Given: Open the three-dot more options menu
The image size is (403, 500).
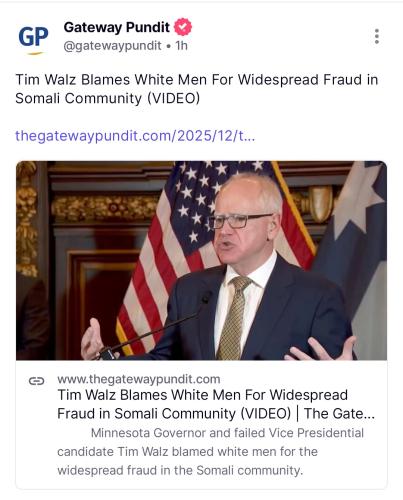Looking at the screenshot, I should click(x=377, y=36).
